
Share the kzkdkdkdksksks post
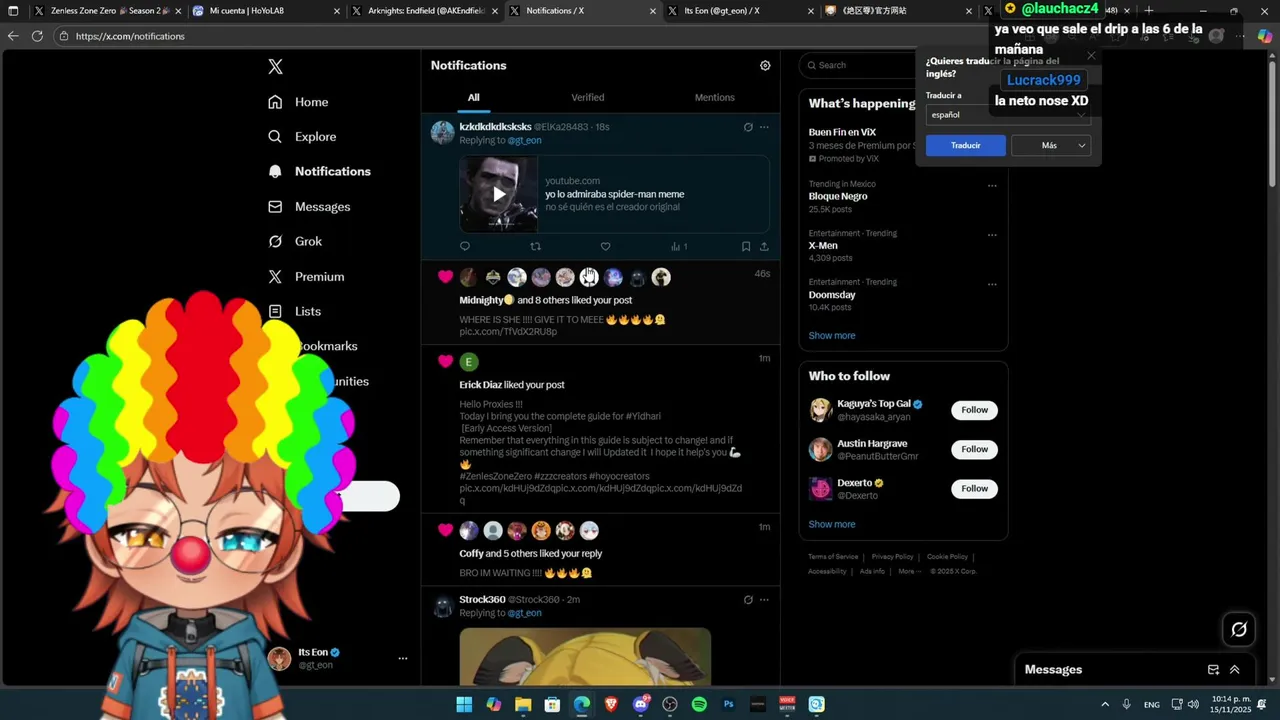click(764, 246)
